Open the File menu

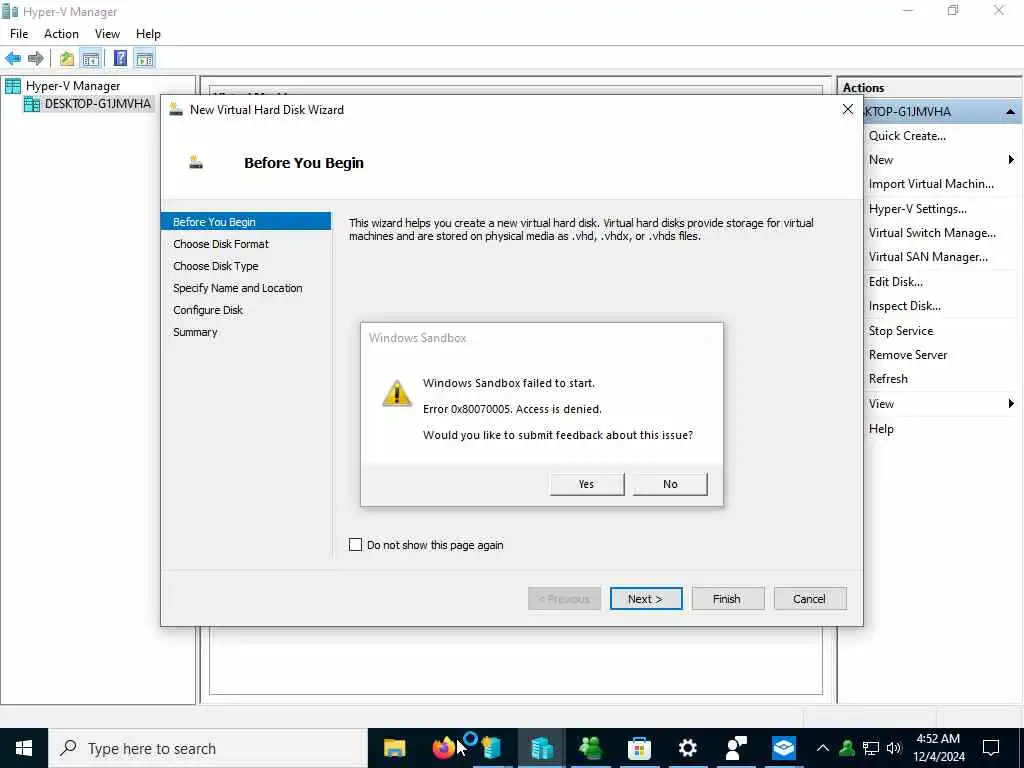tap(19, 34)
